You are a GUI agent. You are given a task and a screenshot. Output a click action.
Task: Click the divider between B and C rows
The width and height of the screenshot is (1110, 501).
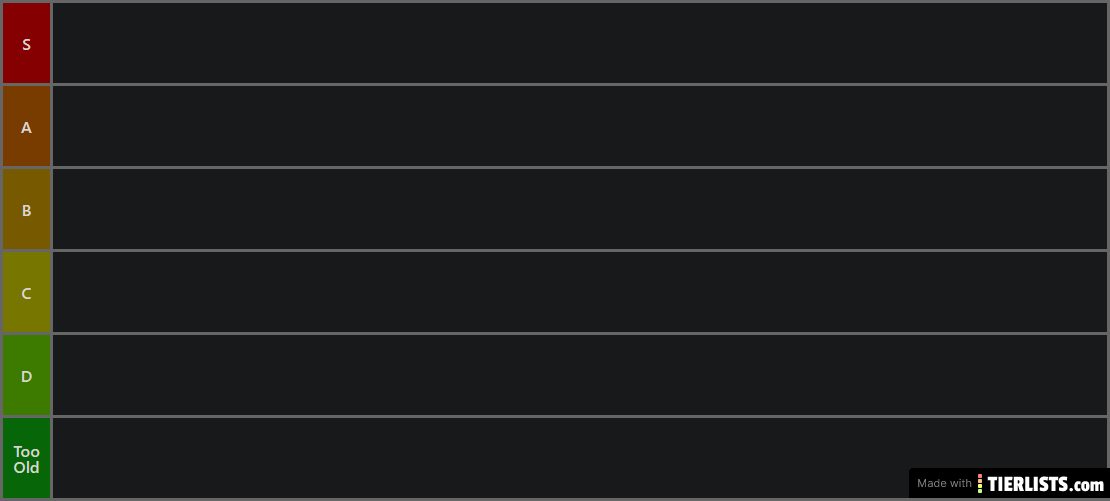(x=579, y=250)
